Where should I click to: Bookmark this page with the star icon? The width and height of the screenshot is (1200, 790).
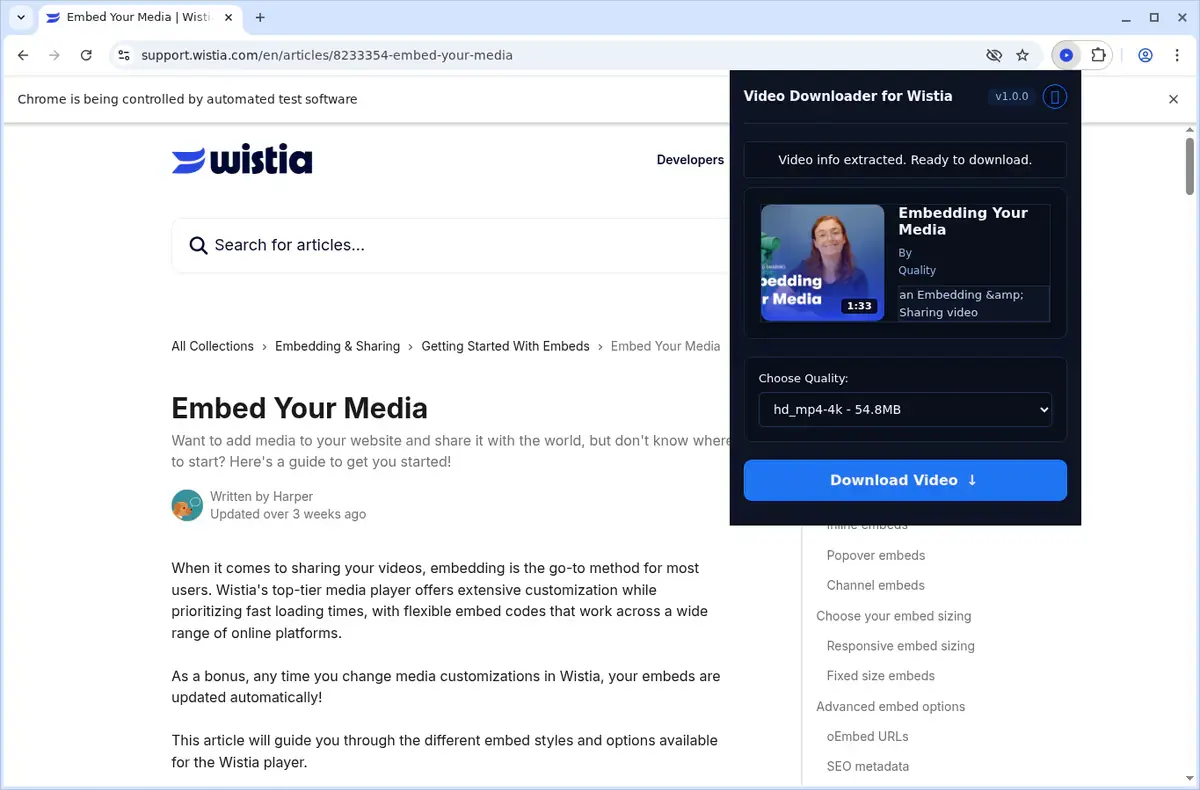1022,55
